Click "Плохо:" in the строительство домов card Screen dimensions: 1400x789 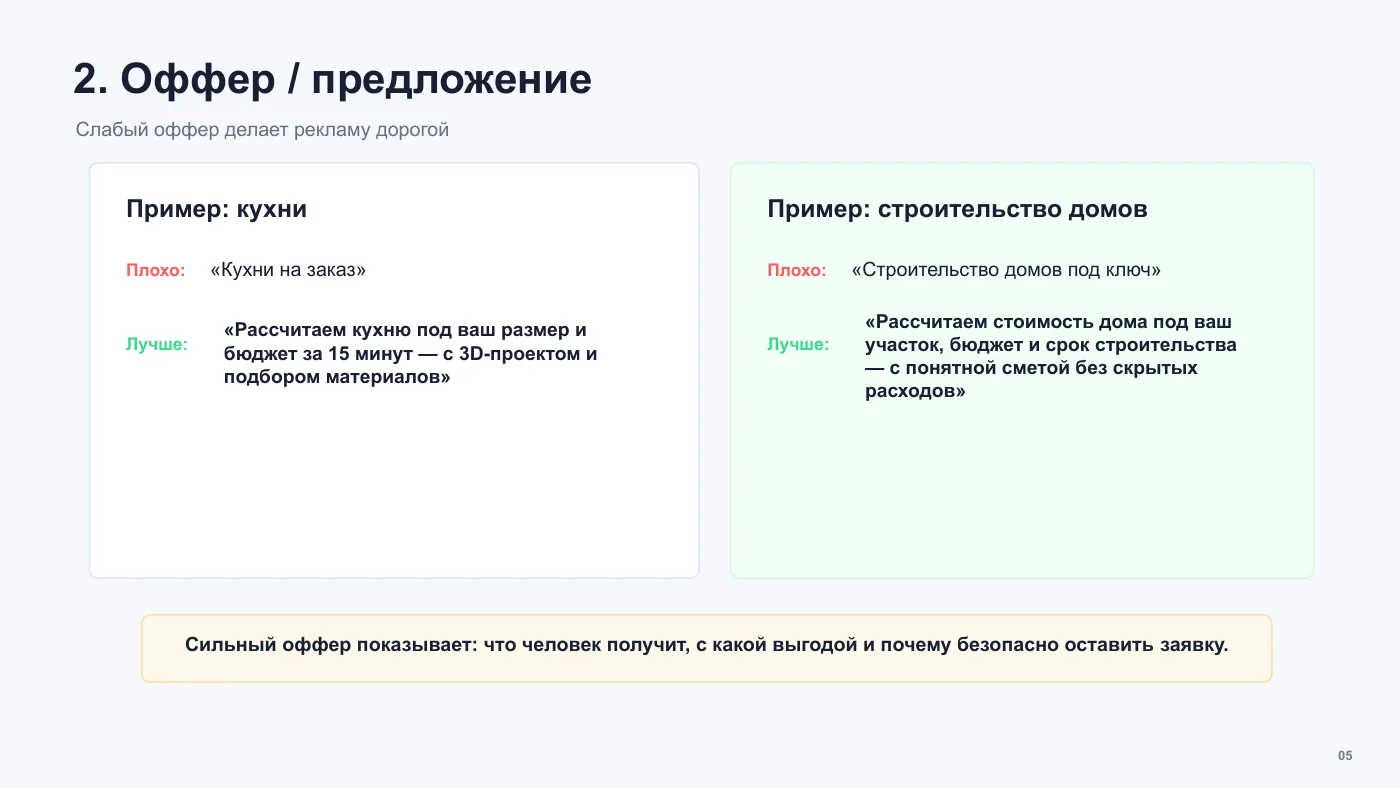pyautogui.click(x=797, y=270)
